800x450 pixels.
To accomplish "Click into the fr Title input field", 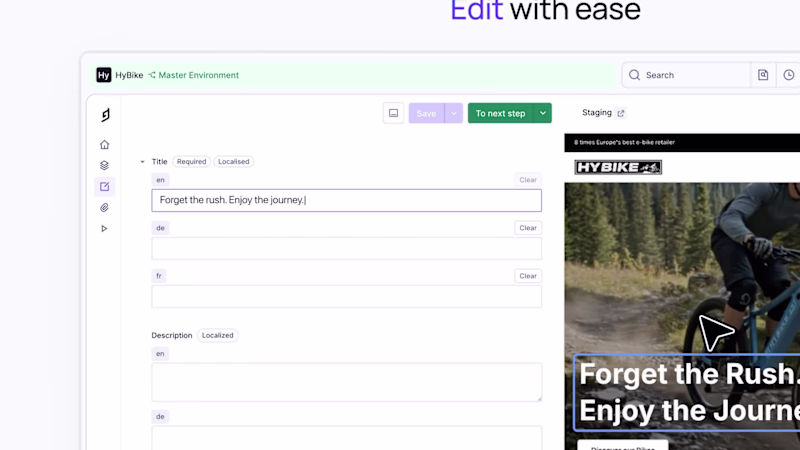I will click(346, 296).
